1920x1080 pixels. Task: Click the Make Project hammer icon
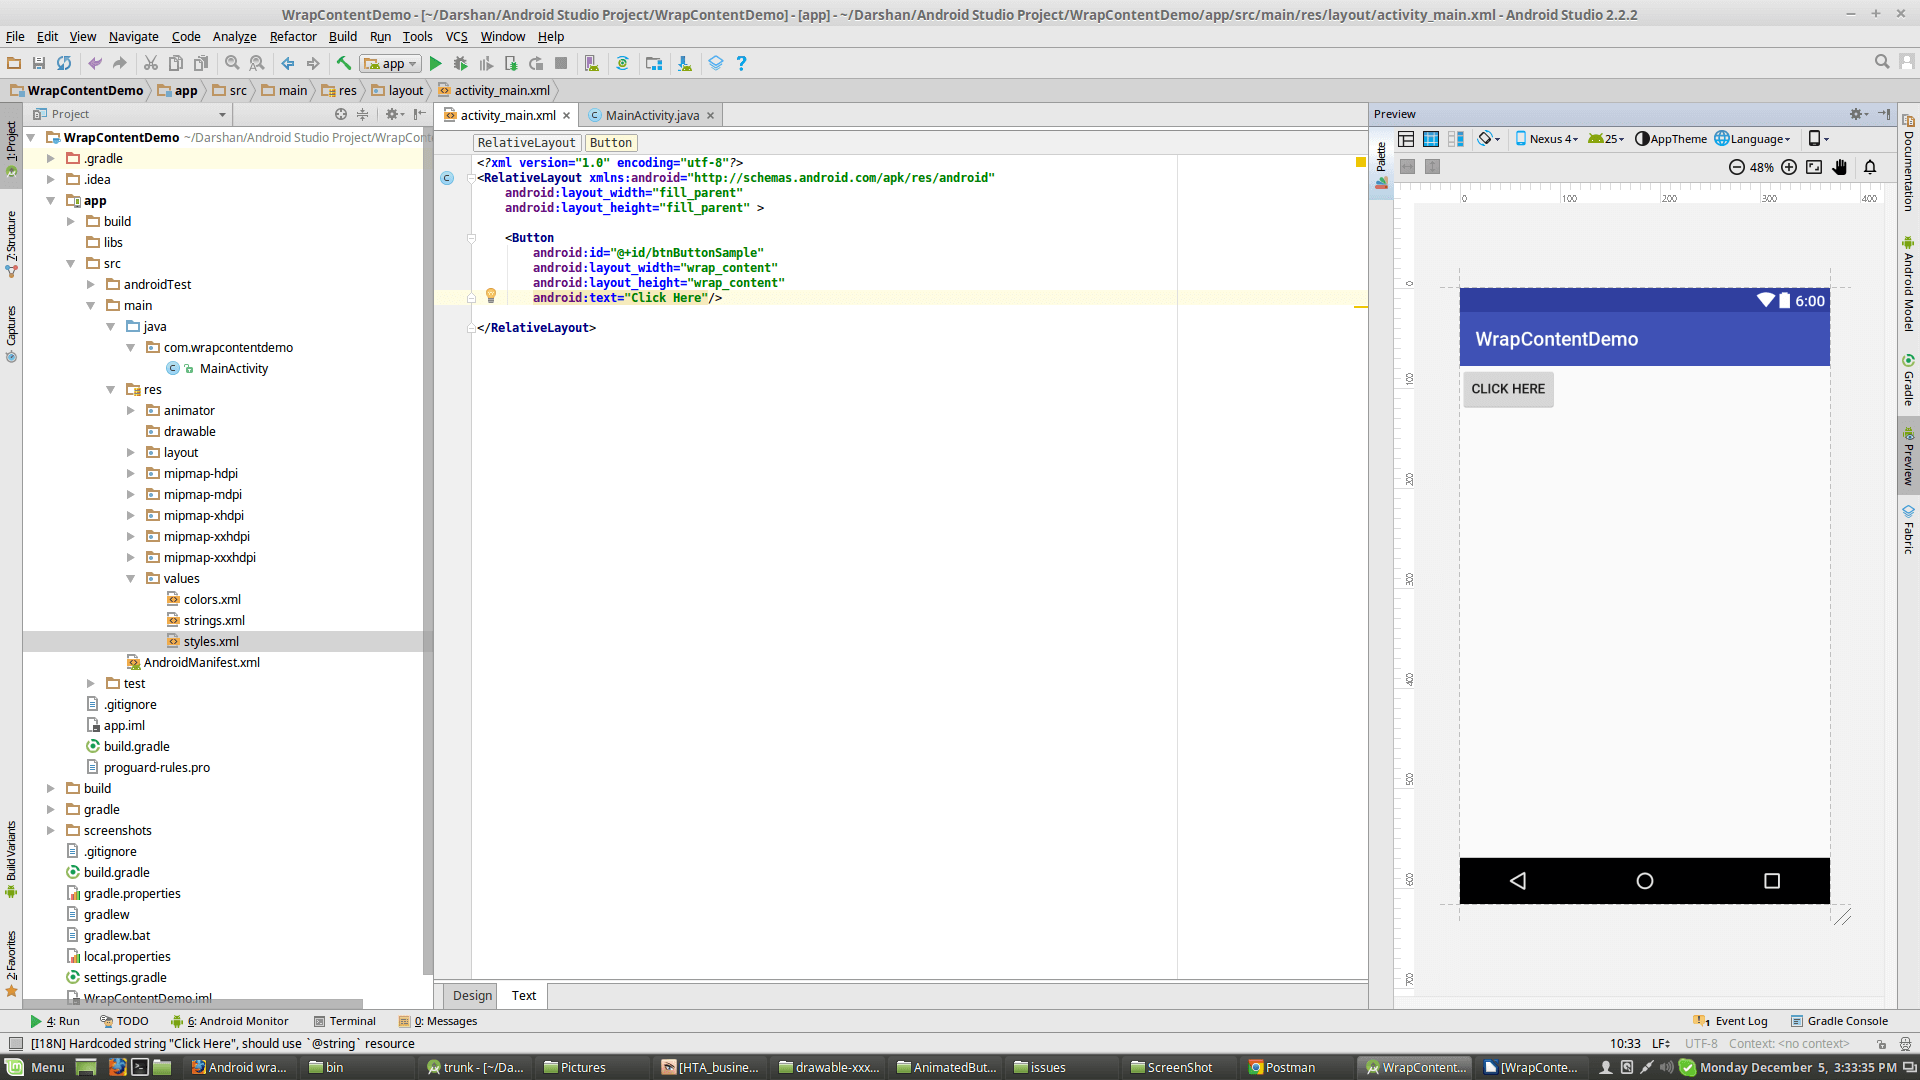(343, 63)
